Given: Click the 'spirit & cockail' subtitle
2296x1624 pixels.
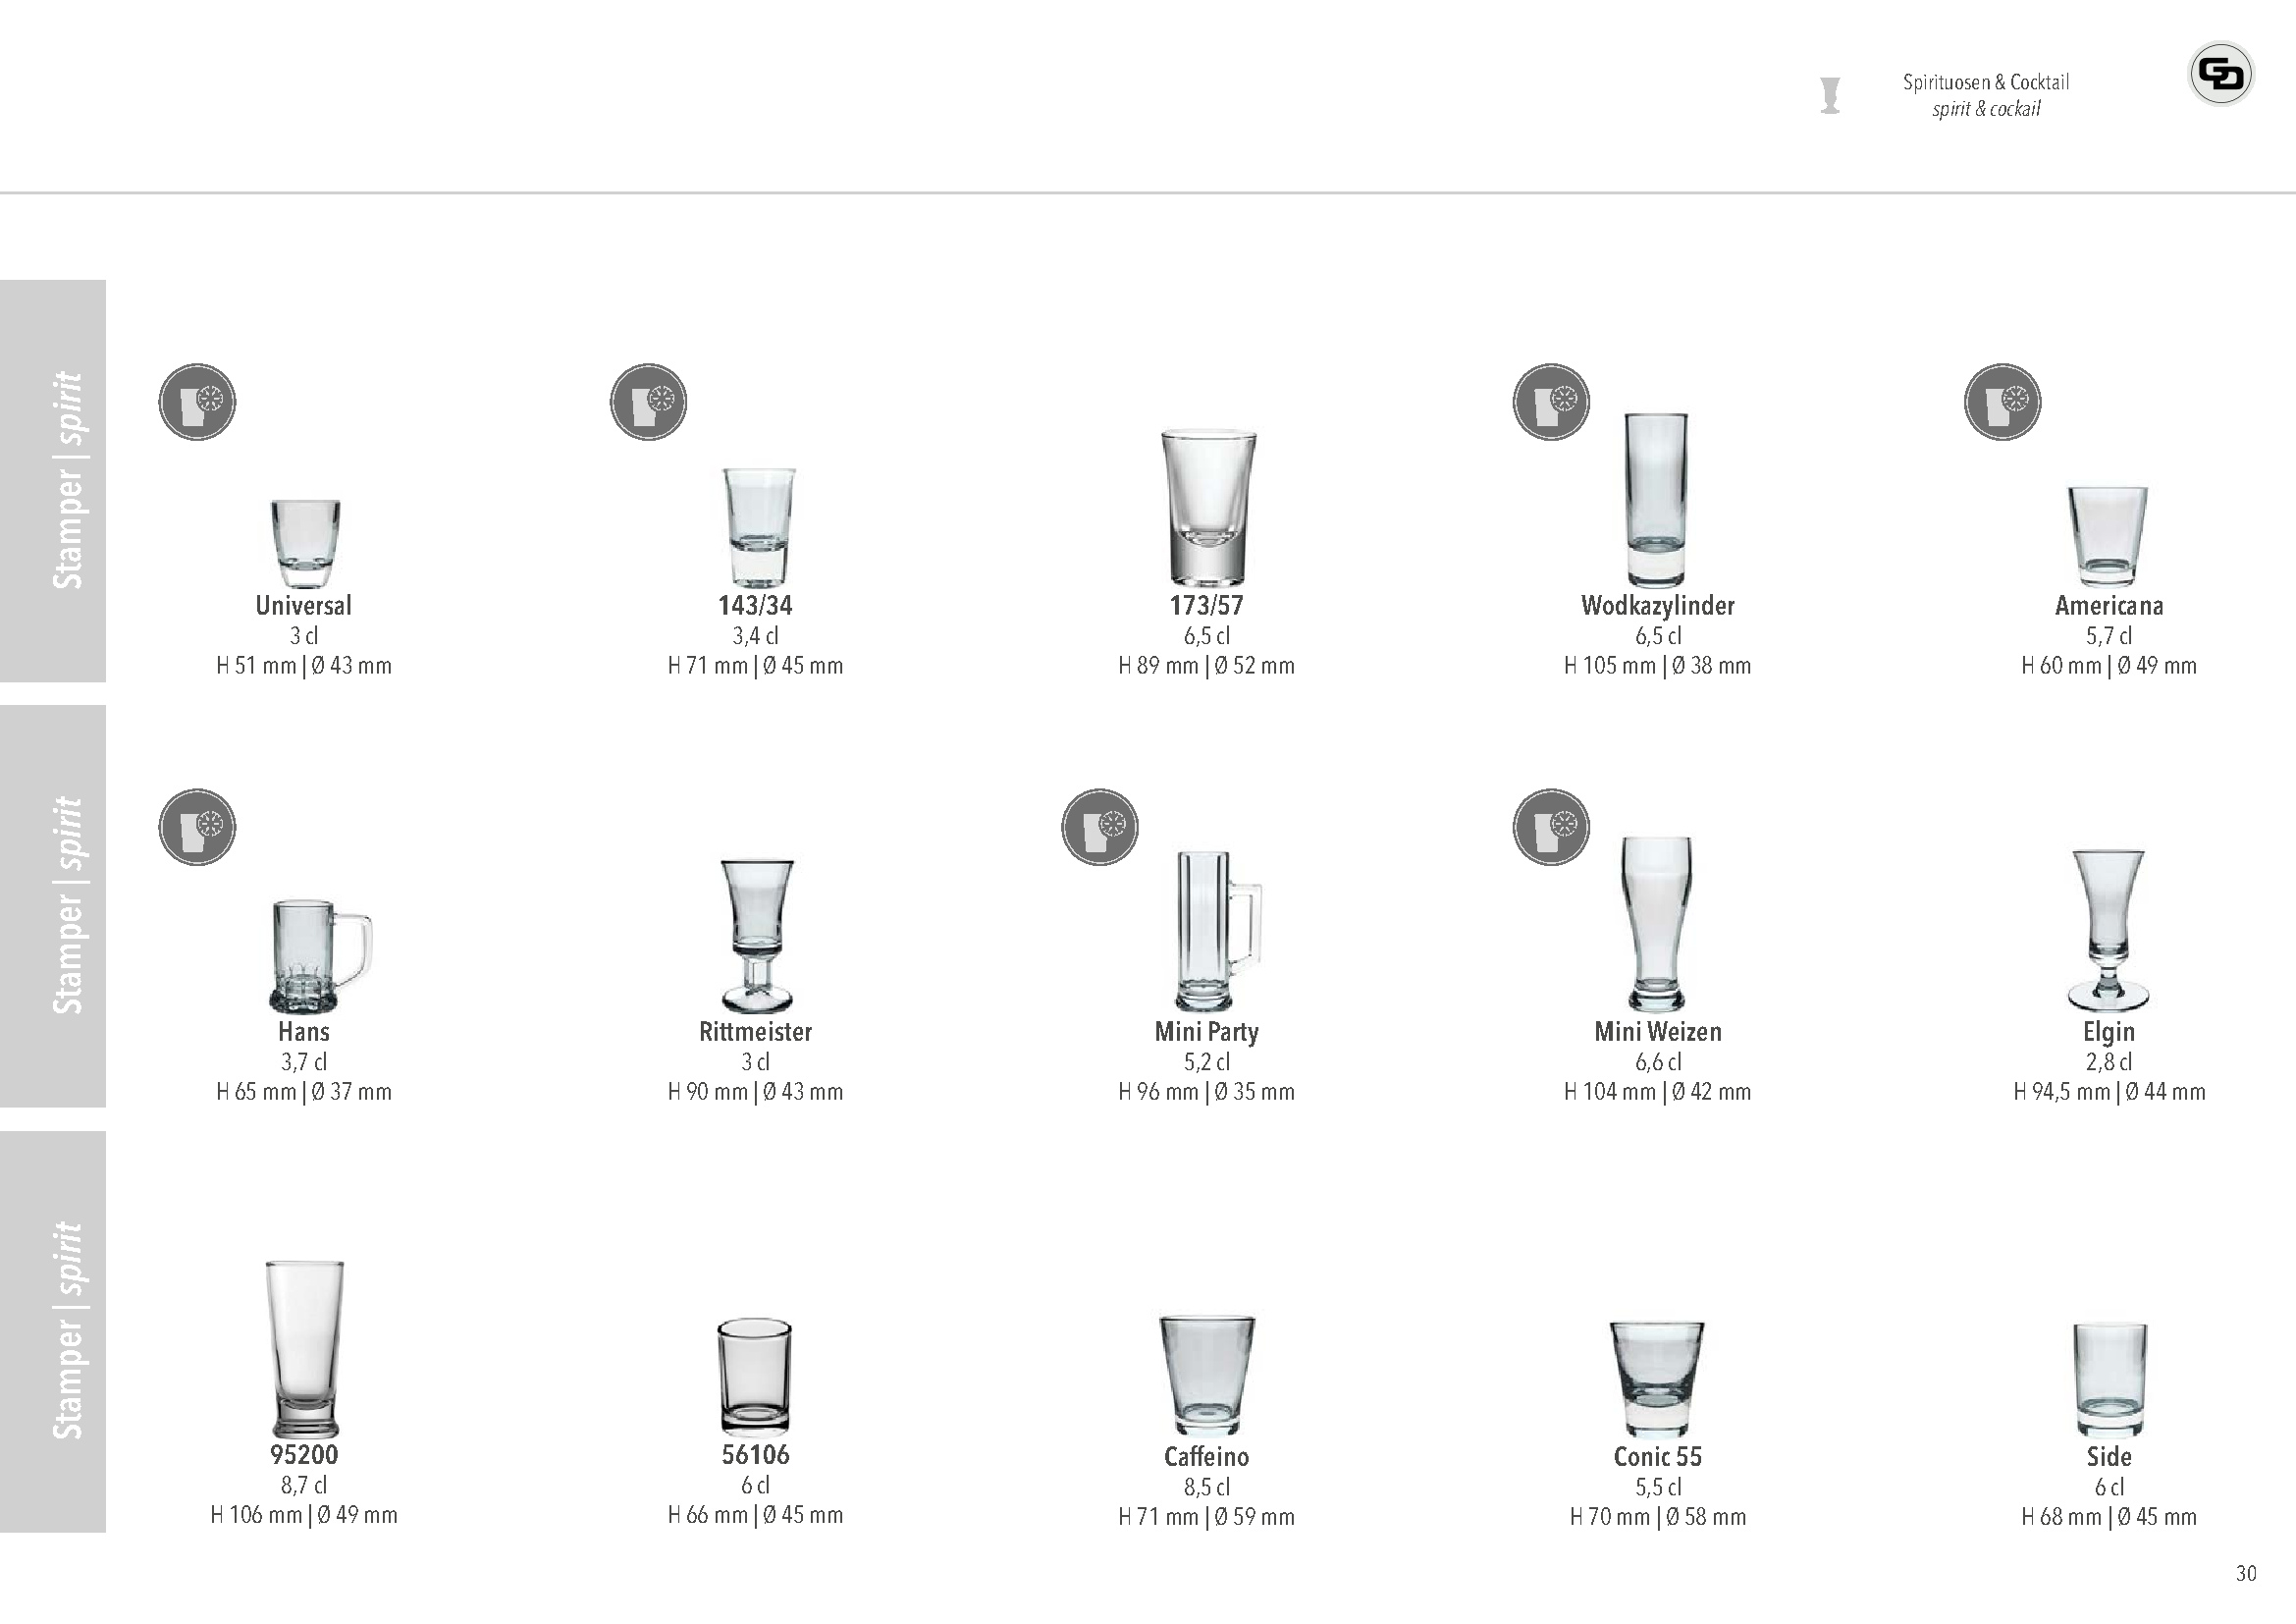Looking at the screenshot, I should click(x=1986, y=109).
